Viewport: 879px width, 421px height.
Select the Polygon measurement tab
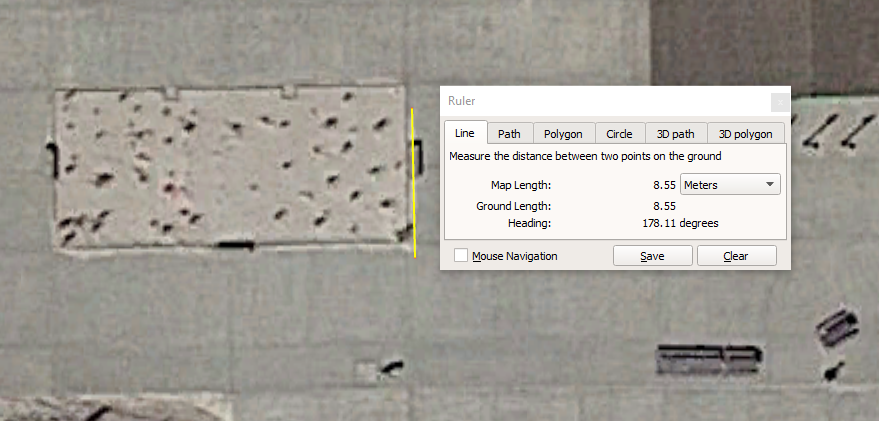(x=563, y=134)
